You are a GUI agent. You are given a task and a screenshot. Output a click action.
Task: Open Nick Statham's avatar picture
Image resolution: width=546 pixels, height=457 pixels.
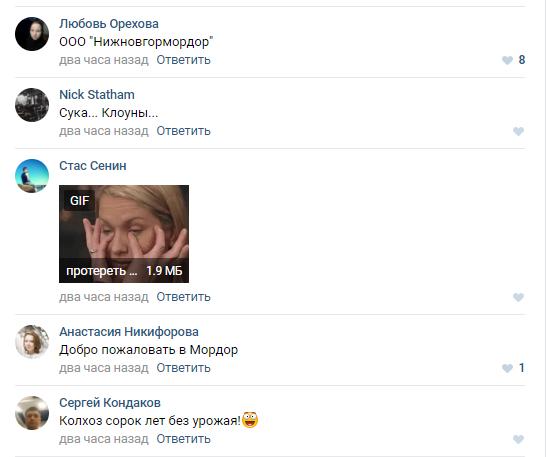[x=32, y=105]
